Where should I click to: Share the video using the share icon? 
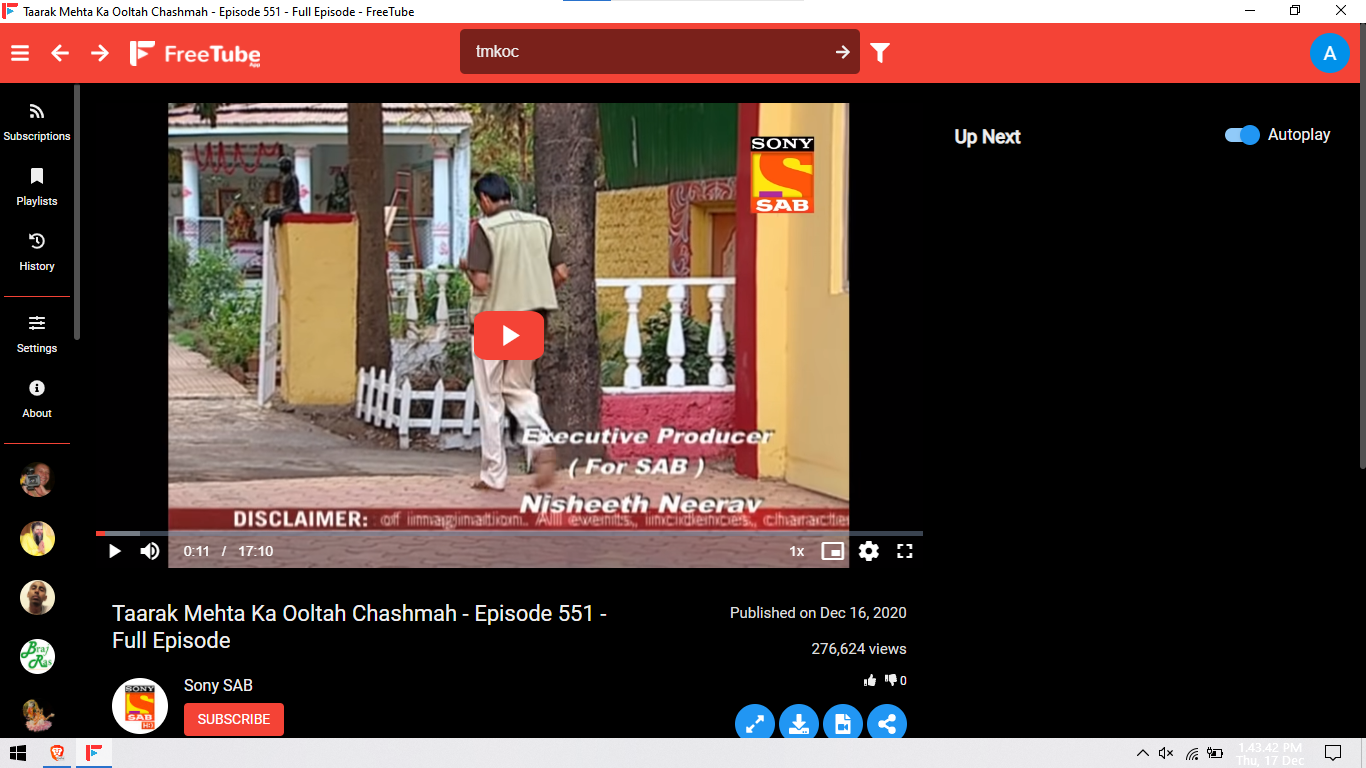pos(887,722)
